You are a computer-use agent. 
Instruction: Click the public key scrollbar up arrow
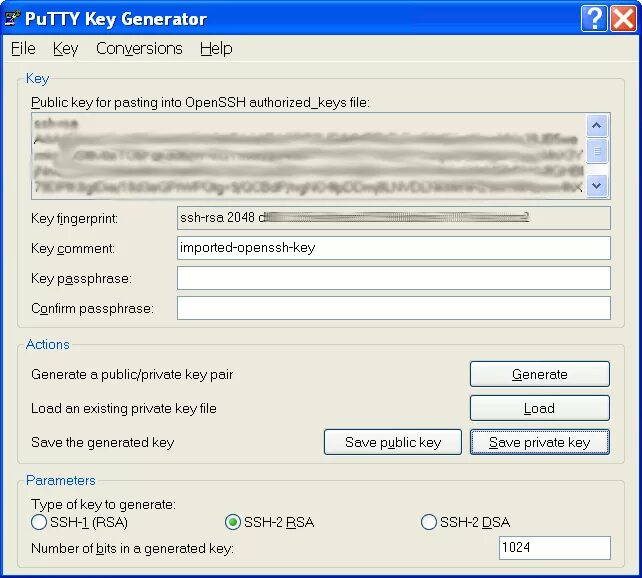597,126
